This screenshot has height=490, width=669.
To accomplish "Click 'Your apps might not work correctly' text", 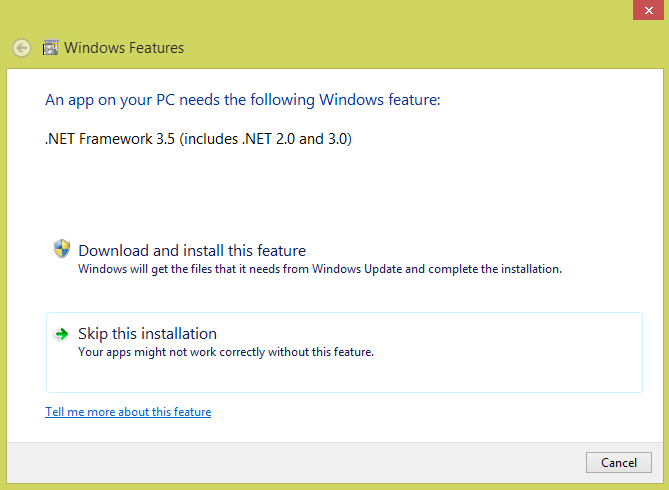I will 226,352.
